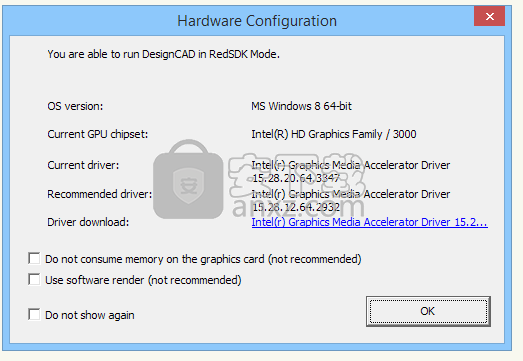Open the Intel Graphics Media Accelerator Driver download link
The height and width of the screenshot is (361, 523).
pos(370,222)
